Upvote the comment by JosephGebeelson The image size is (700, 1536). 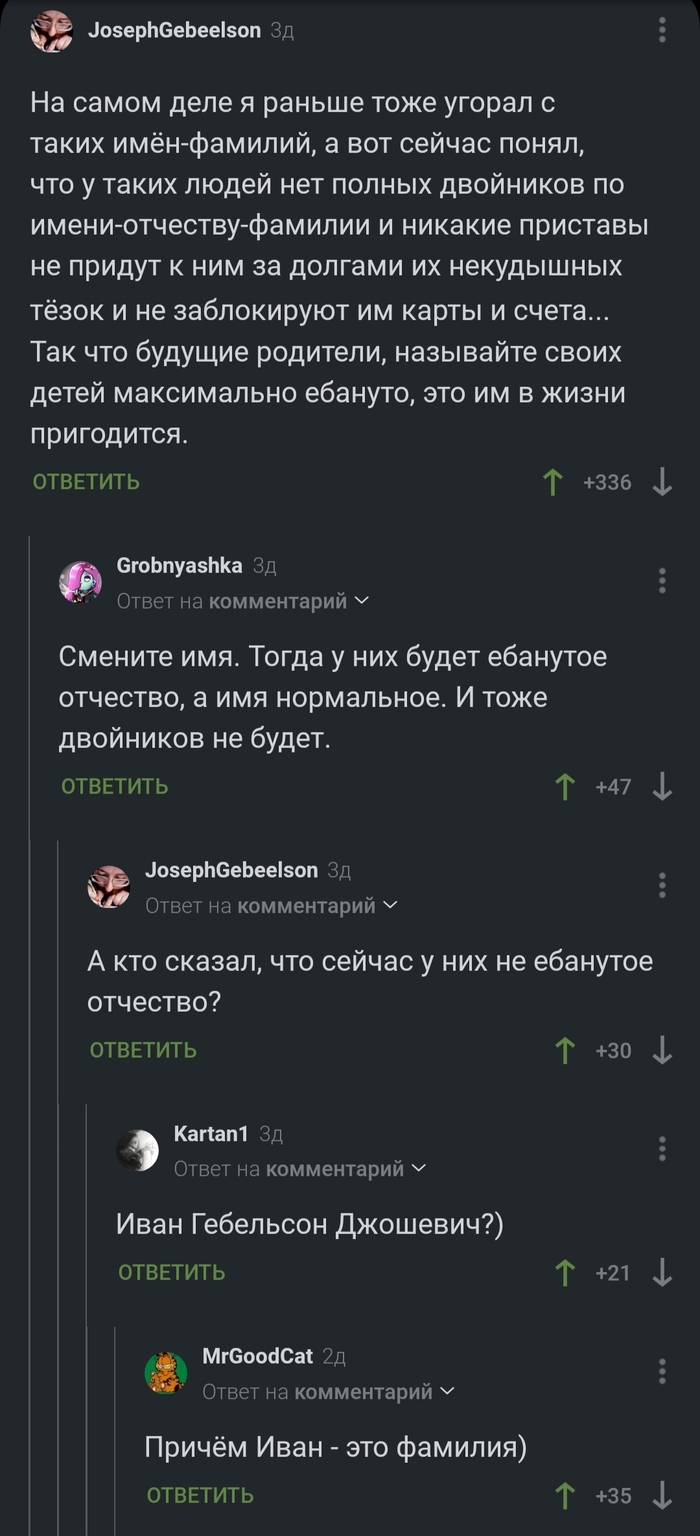553,481
